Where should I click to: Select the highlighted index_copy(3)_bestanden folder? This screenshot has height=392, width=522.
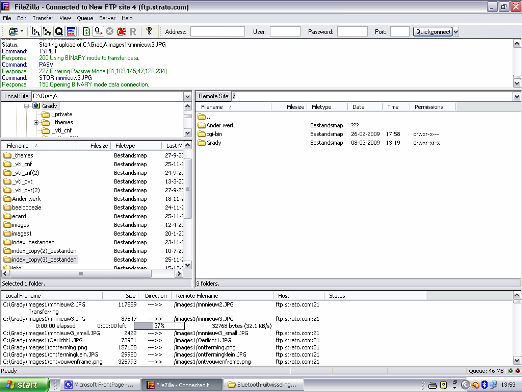point(40,259)
